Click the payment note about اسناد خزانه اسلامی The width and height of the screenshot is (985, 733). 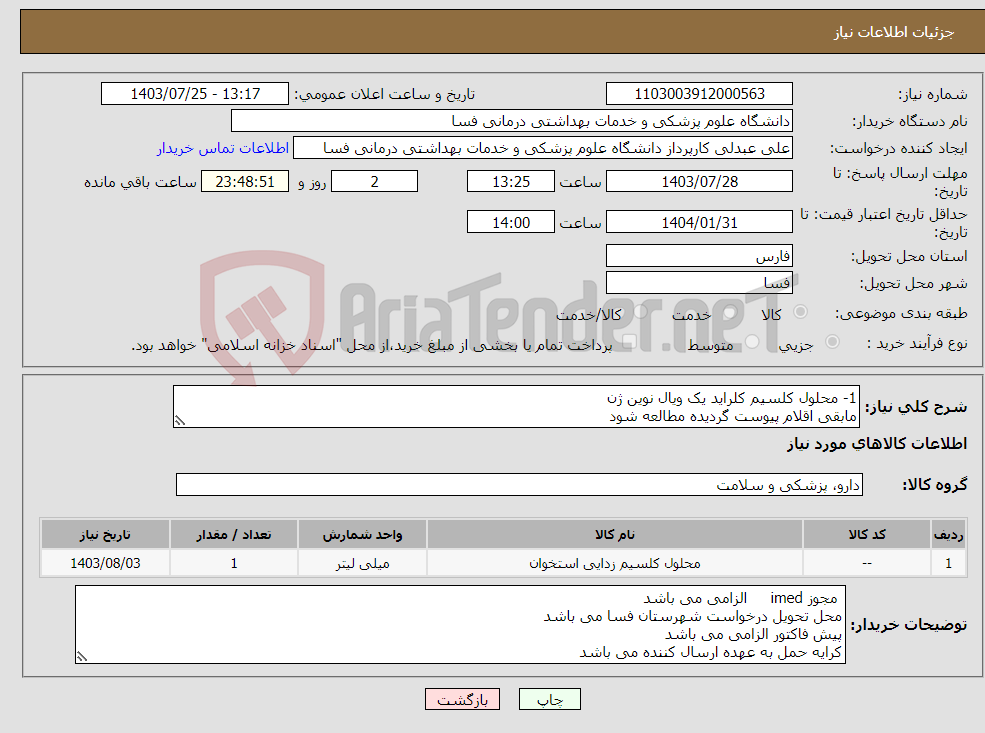[x=372, y=345]
